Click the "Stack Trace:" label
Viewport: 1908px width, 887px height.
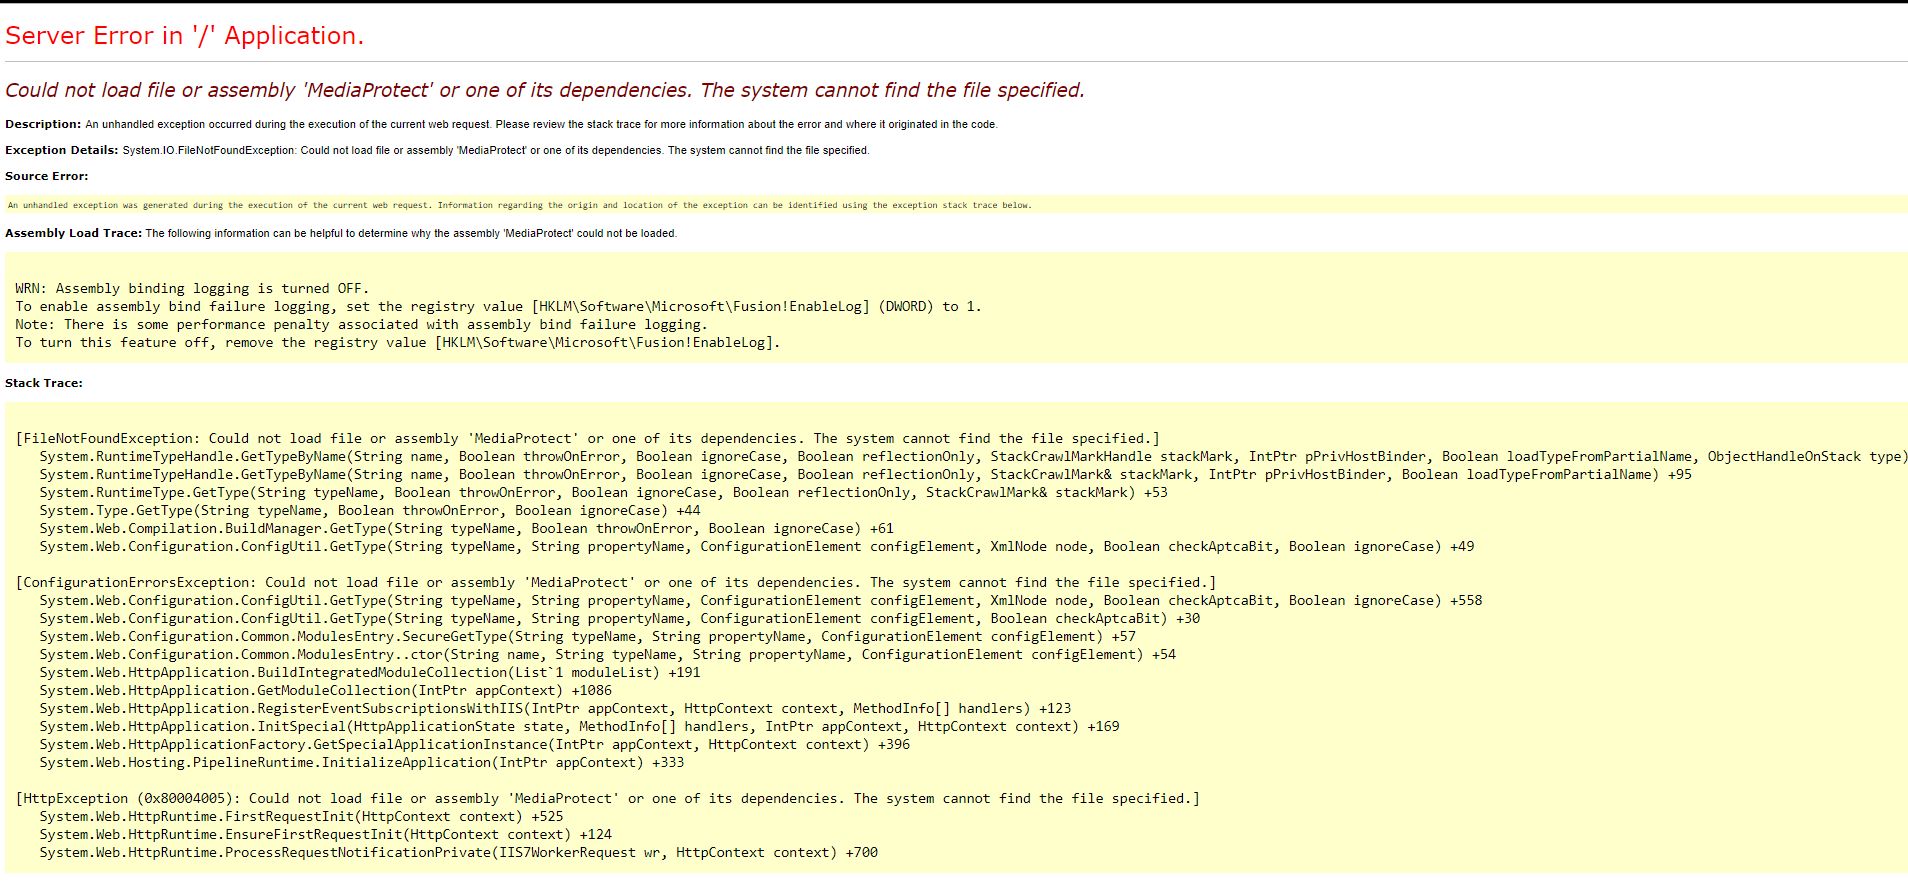pos(44,383)
